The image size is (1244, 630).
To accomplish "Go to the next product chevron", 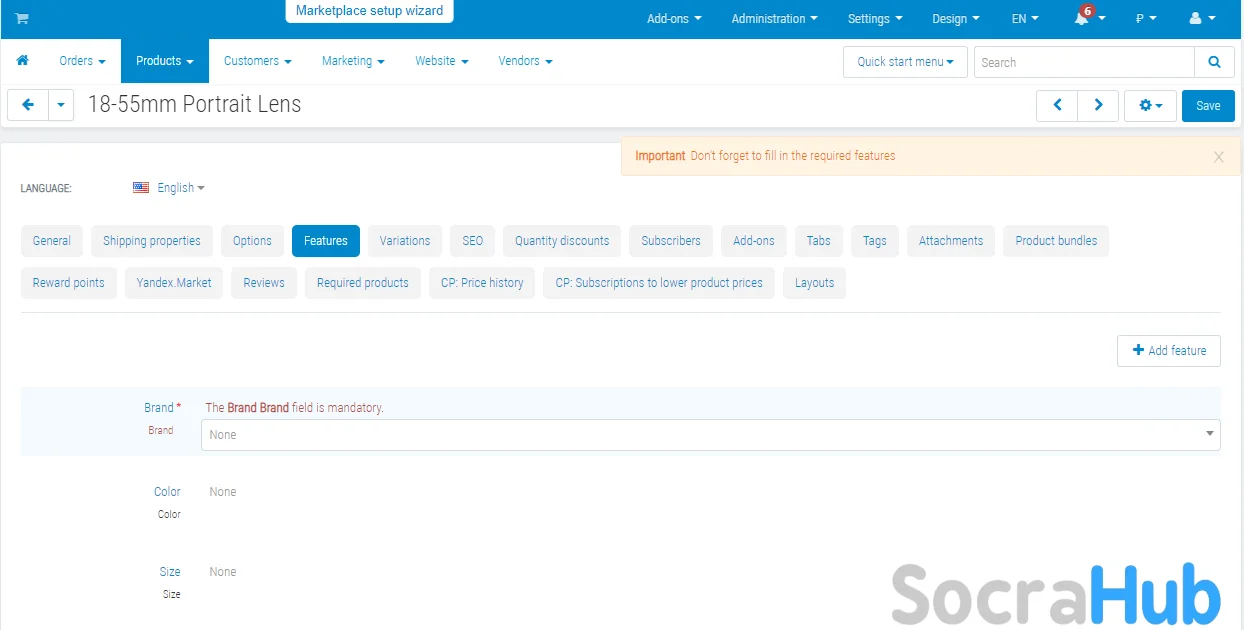I will (1098, 105).
